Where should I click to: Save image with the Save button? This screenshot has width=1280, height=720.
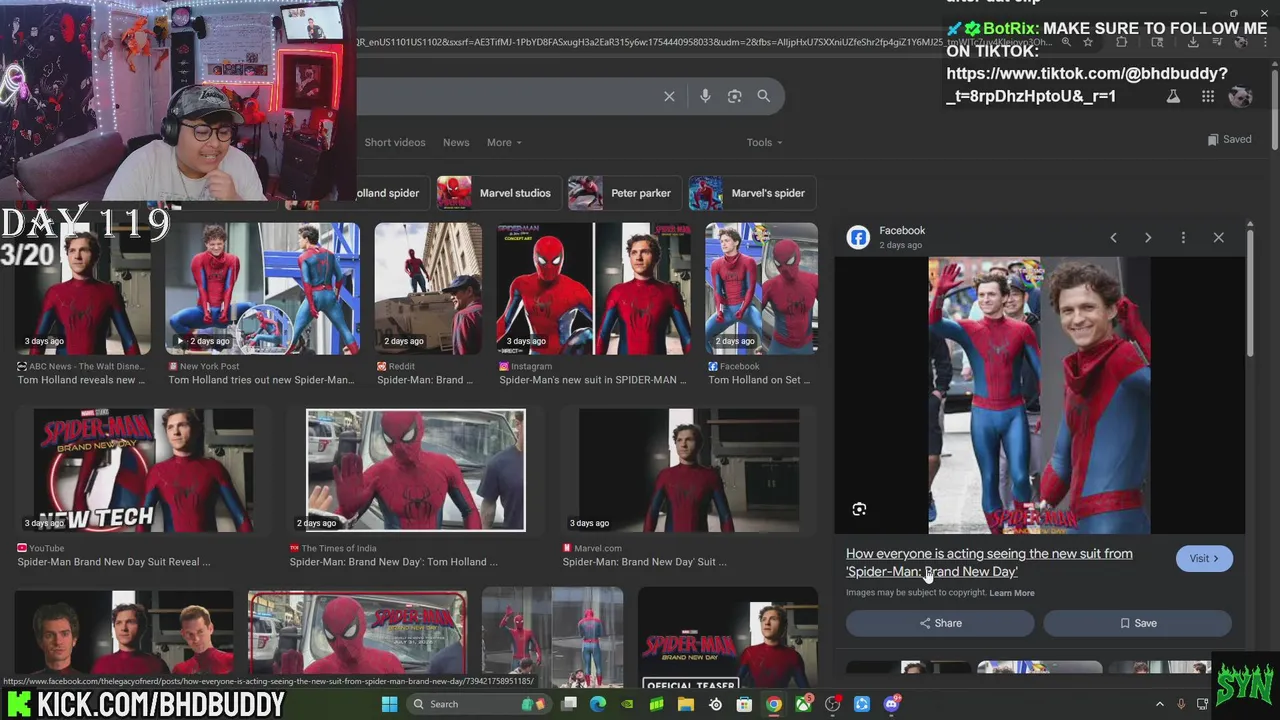point(1137,623)
